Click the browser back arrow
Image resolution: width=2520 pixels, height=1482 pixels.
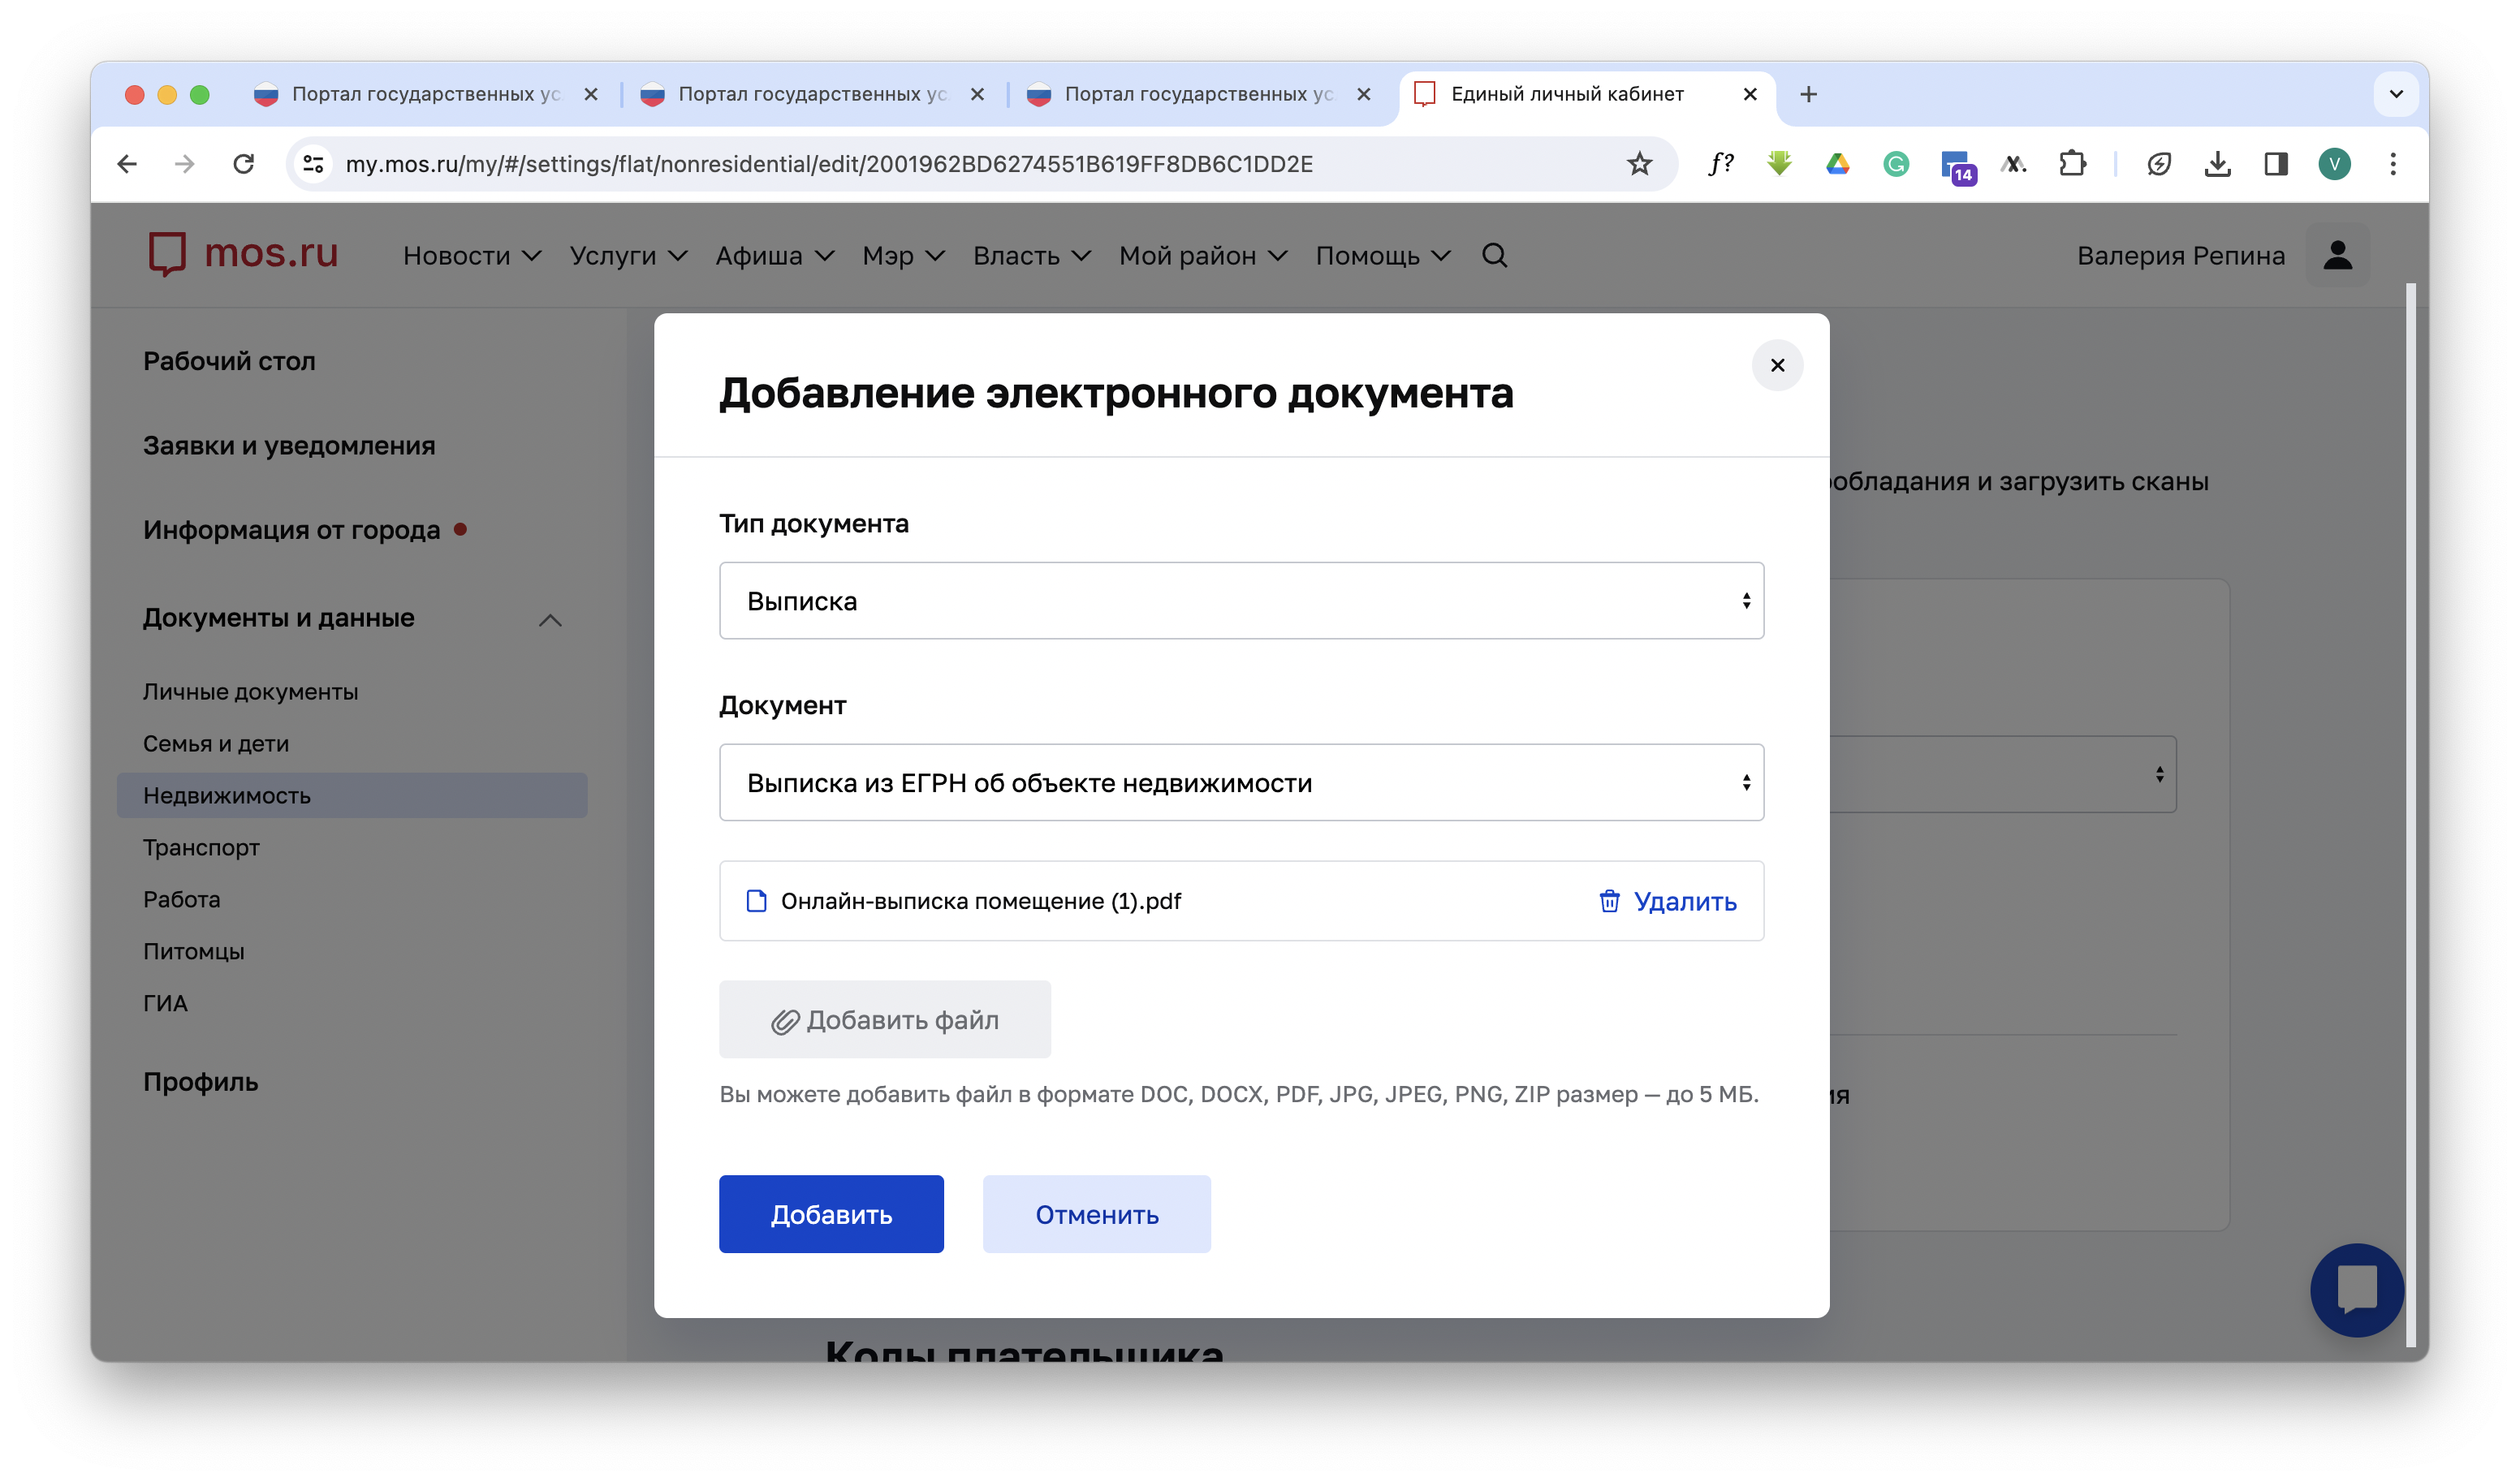126,164
